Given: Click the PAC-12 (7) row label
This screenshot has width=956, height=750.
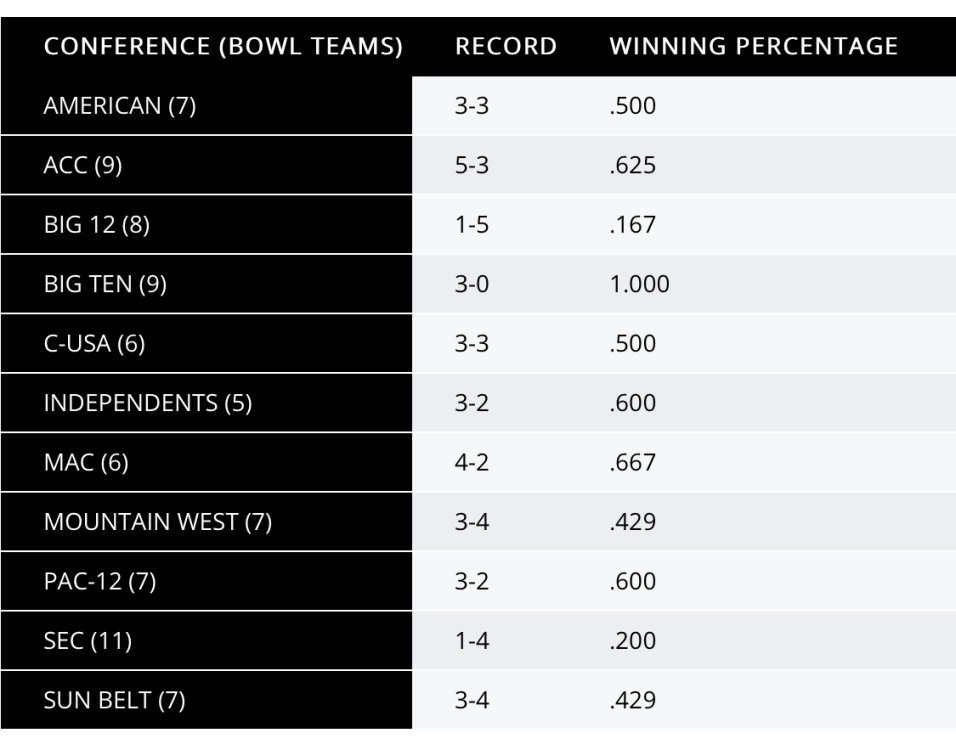Looking at the screenshot, I should pos(100,581).
